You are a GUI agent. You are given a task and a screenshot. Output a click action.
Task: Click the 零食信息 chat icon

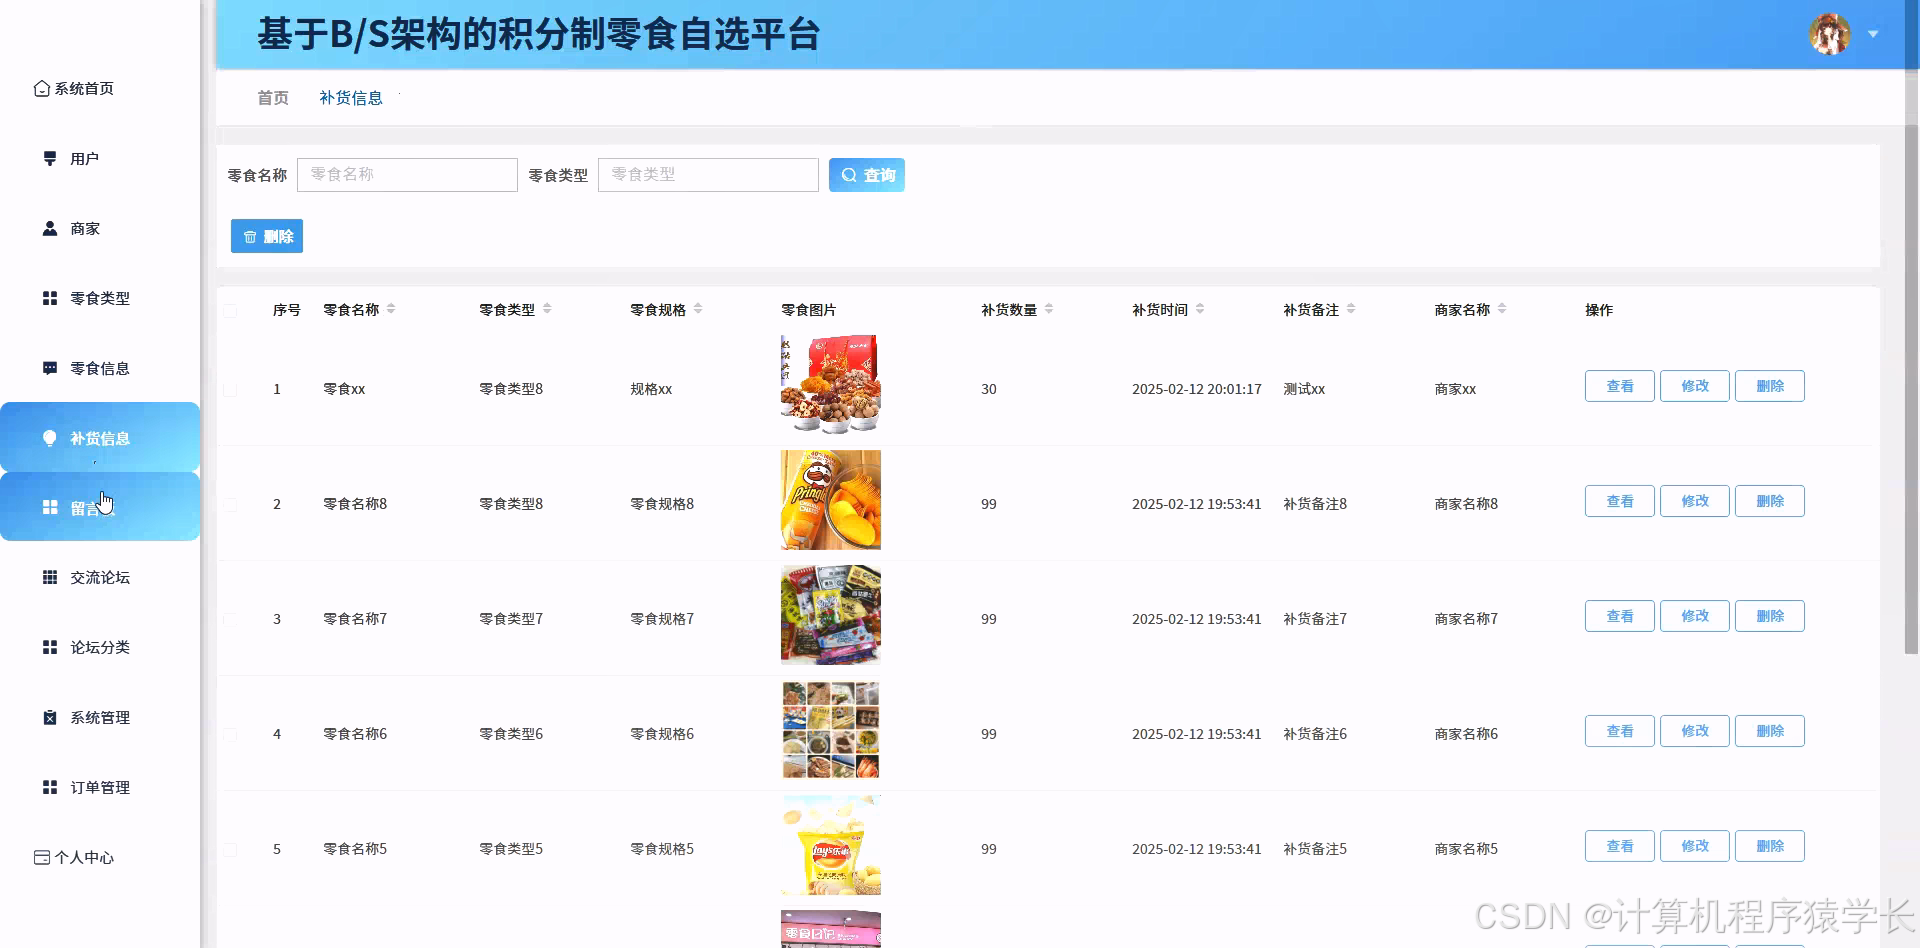[x=50, y=368]
